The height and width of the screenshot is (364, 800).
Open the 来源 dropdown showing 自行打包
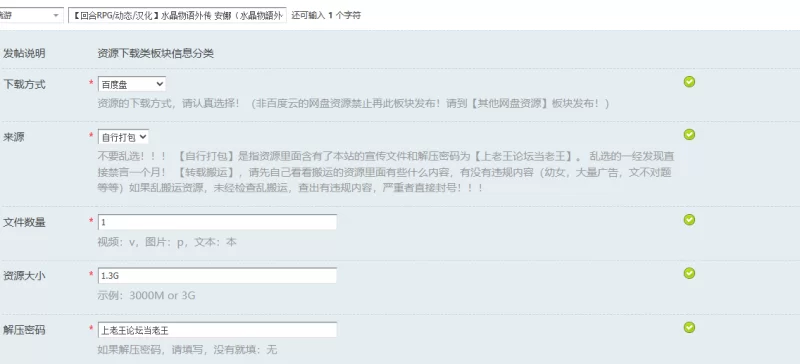pos(123,137)
